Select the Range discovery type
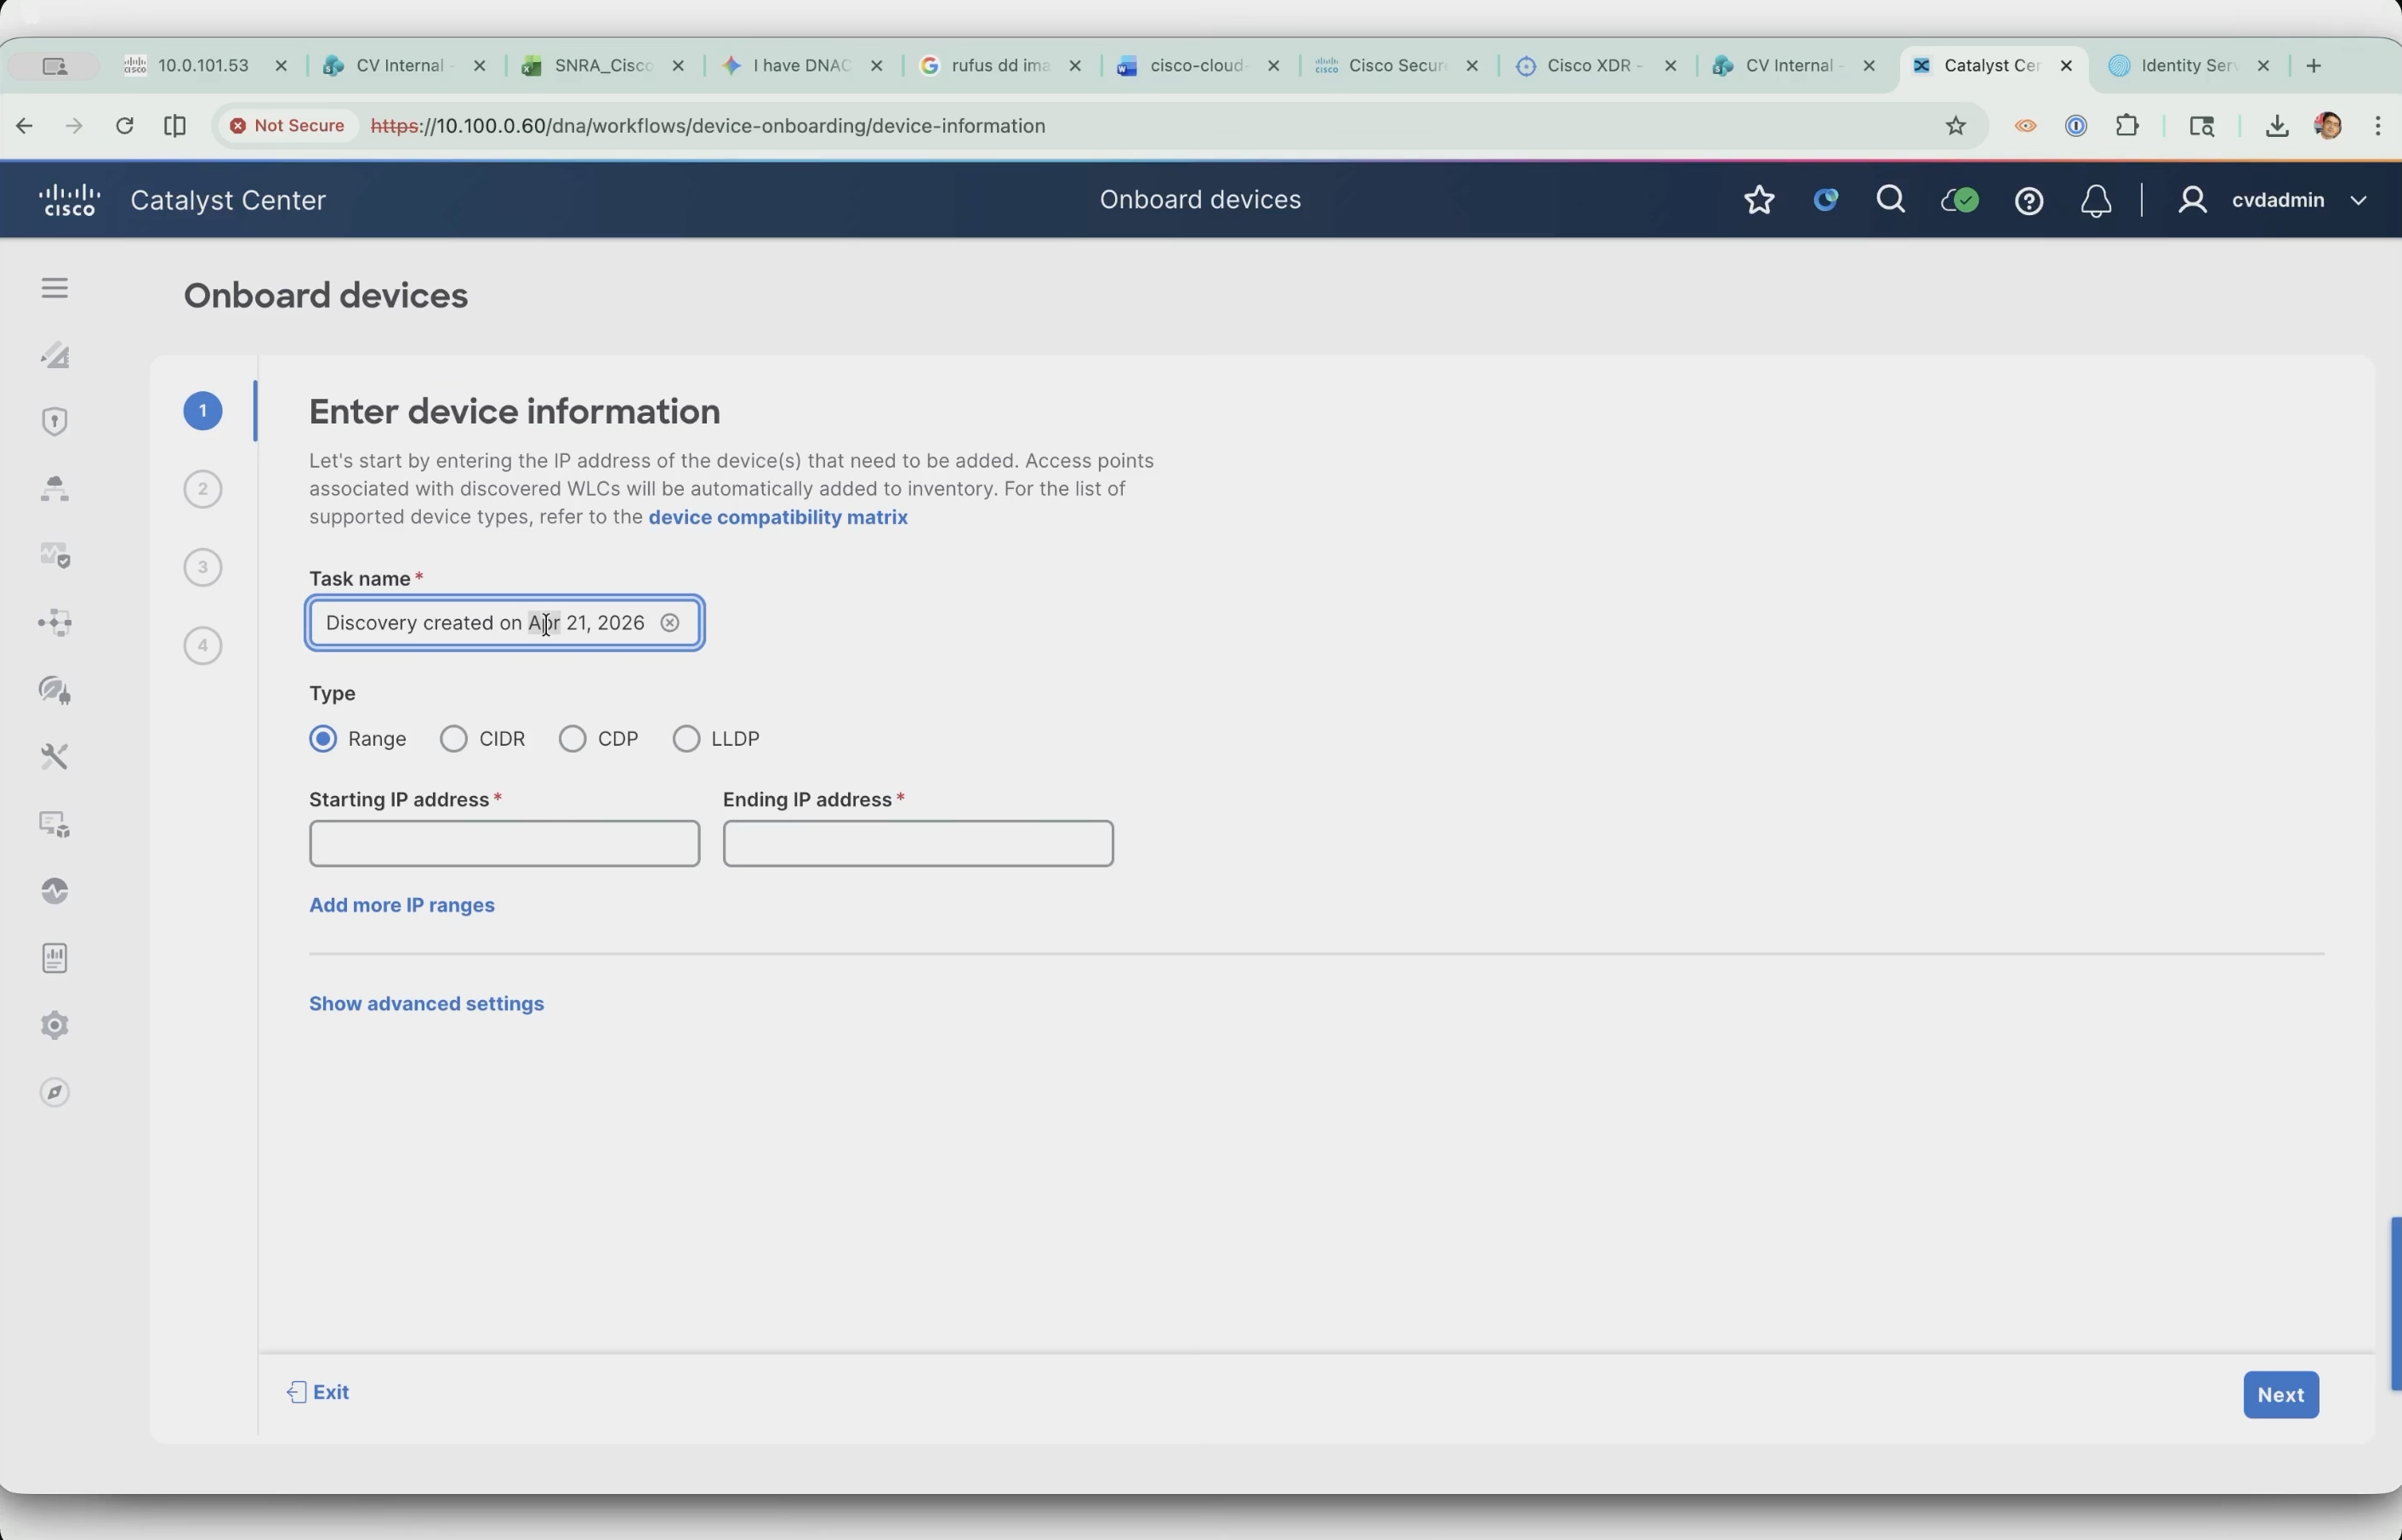 click(x=323, y=739)
